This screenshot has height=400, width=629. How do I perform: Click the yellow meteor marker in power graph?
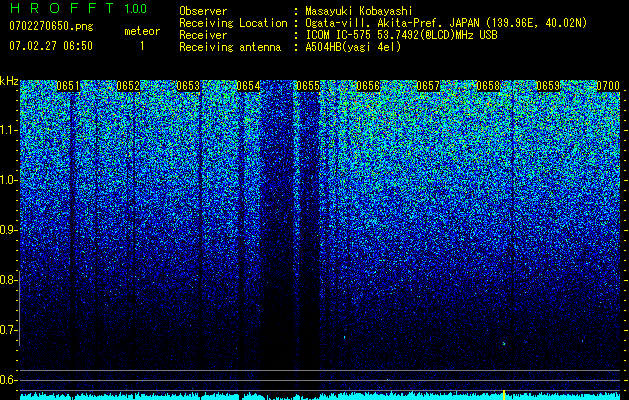(x=503, y=394)
